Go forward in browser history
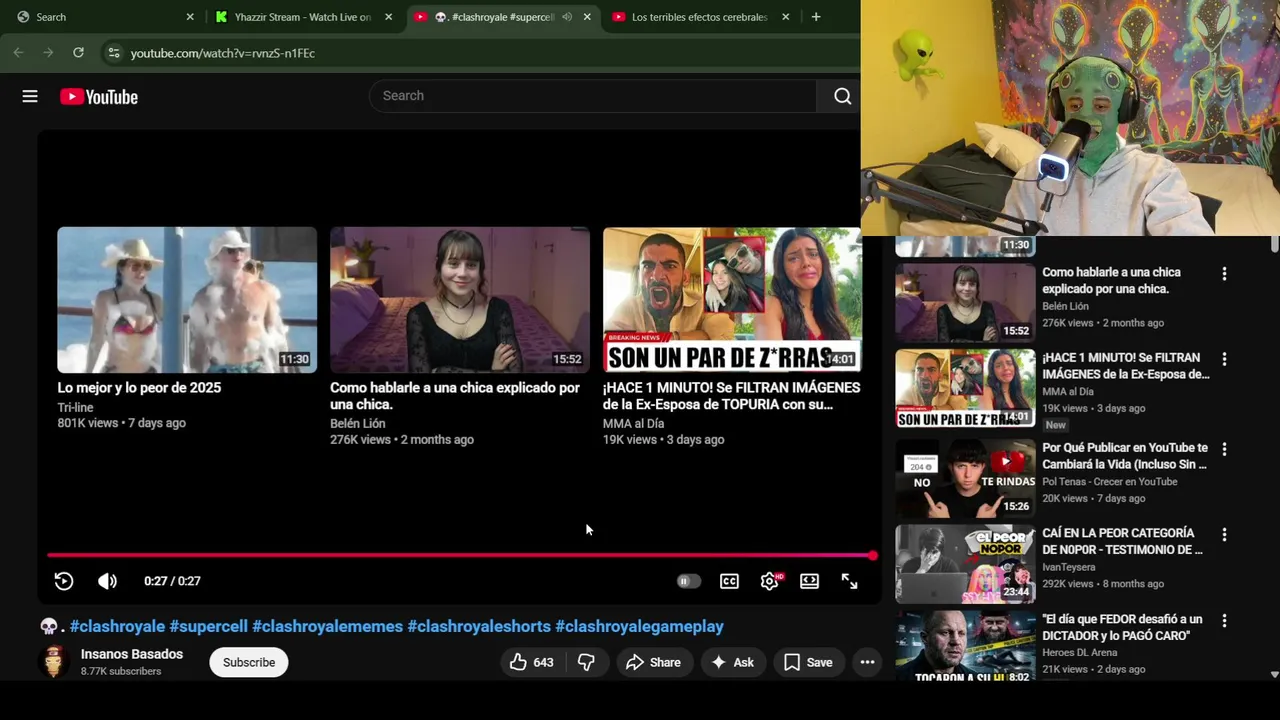Viewport: 1280px width, 720px height. [x=48, y=52]
